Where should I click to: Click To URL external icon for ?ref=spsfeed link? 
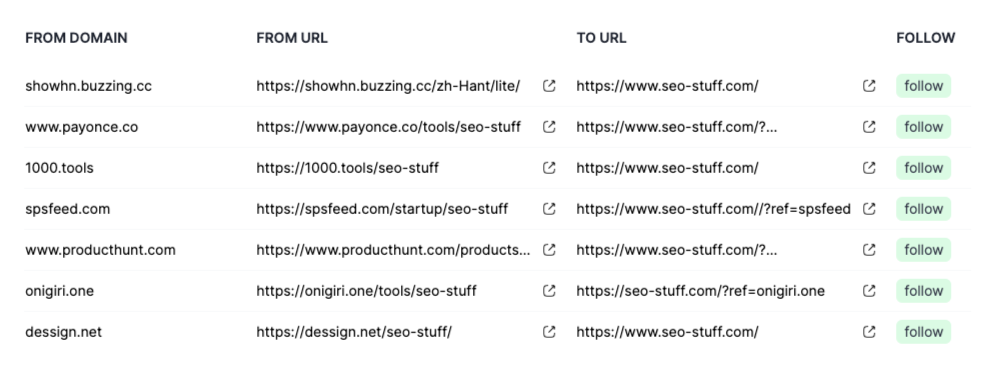coord(869,209)
